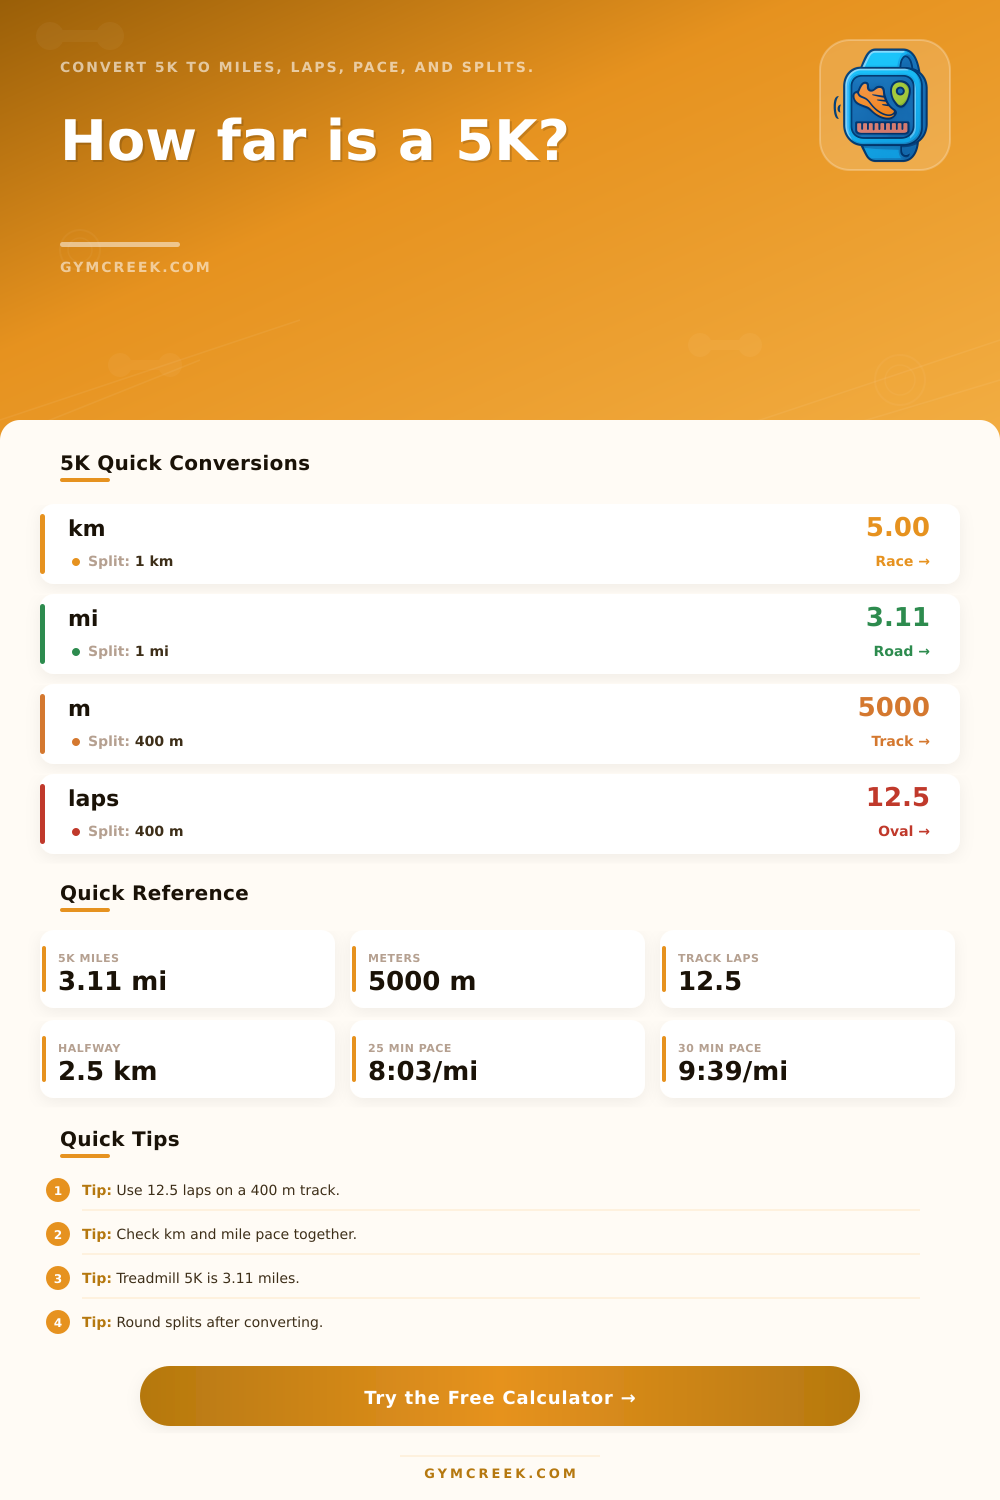This screenshot has width=1000, height=1500.
Task: Click 'Split: 400 m' in the m row
Action: coord(135,741)
